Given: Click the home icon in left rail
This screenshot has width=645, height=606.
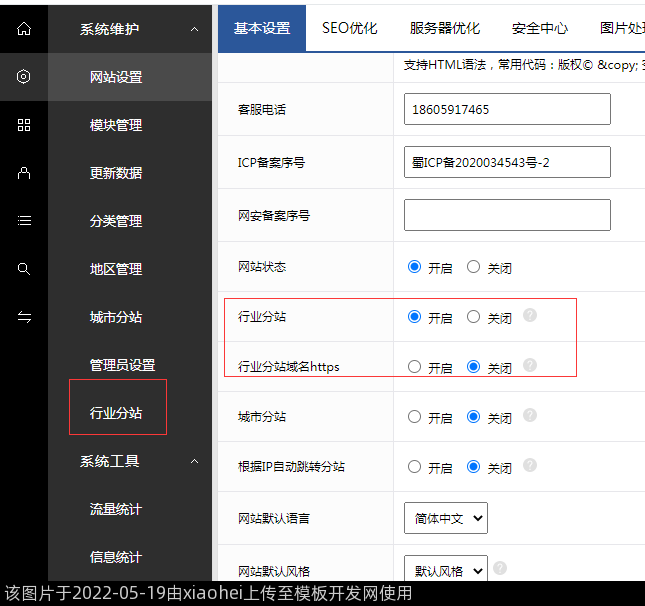Looking at the screenshot, I should tap(24, 29).
